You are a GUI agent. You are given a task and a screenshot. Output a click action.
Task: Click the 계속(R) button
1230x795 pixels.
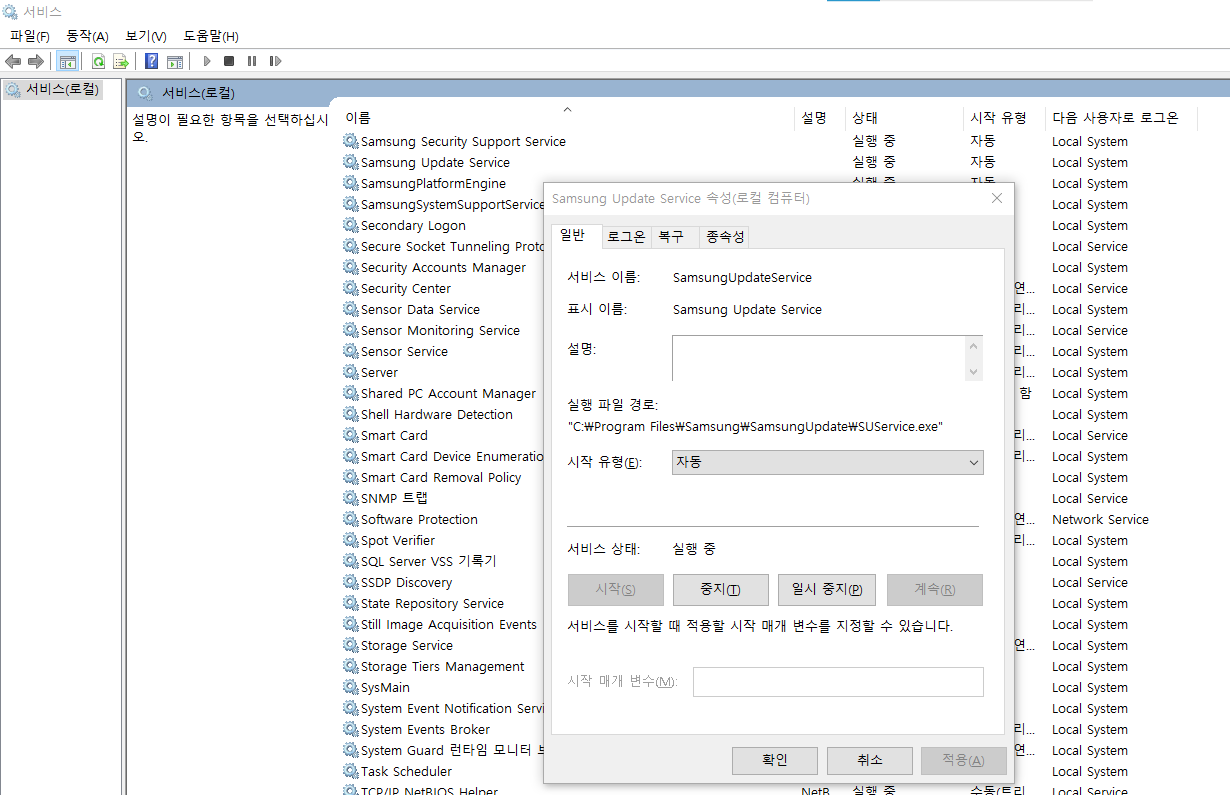pyautogui.click(x=935, y=589)
